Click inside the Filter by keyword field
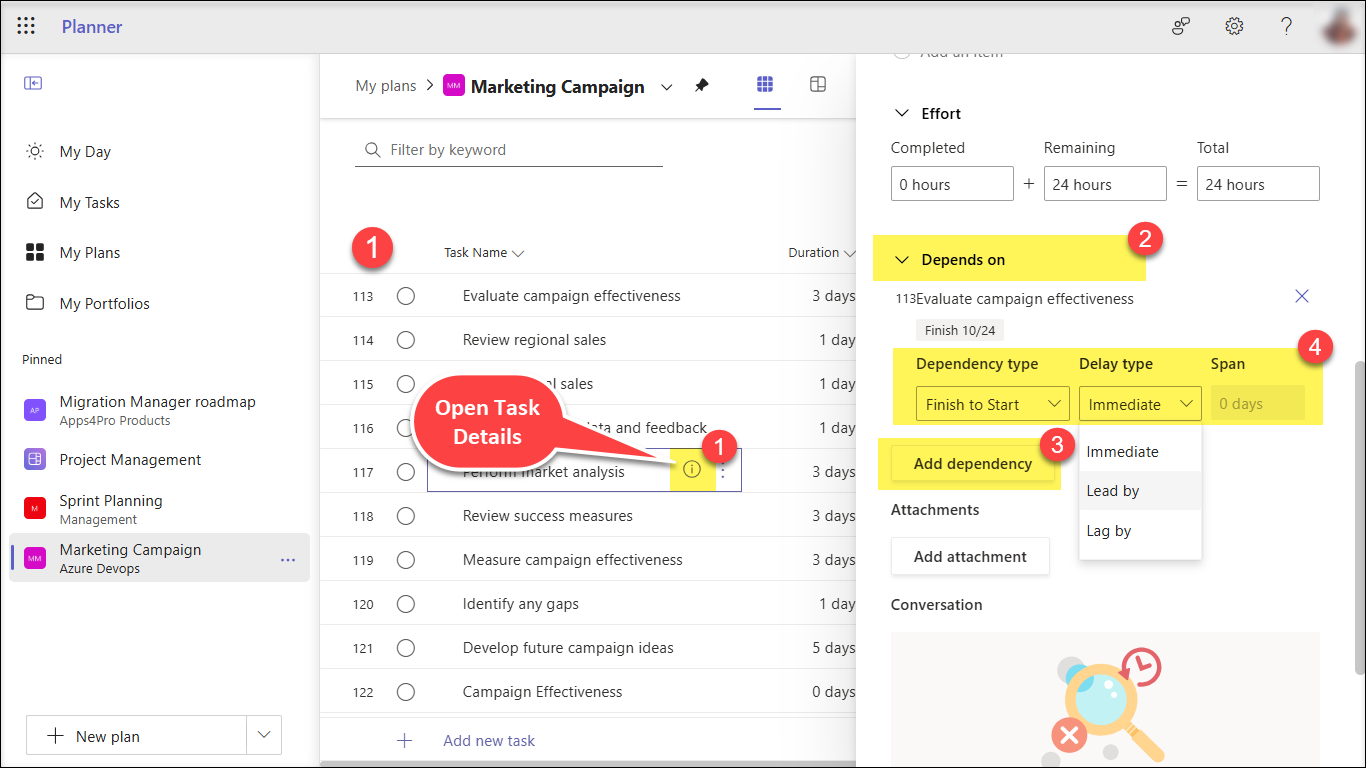This screenshot has width=1366, height=768. [508, 148]
